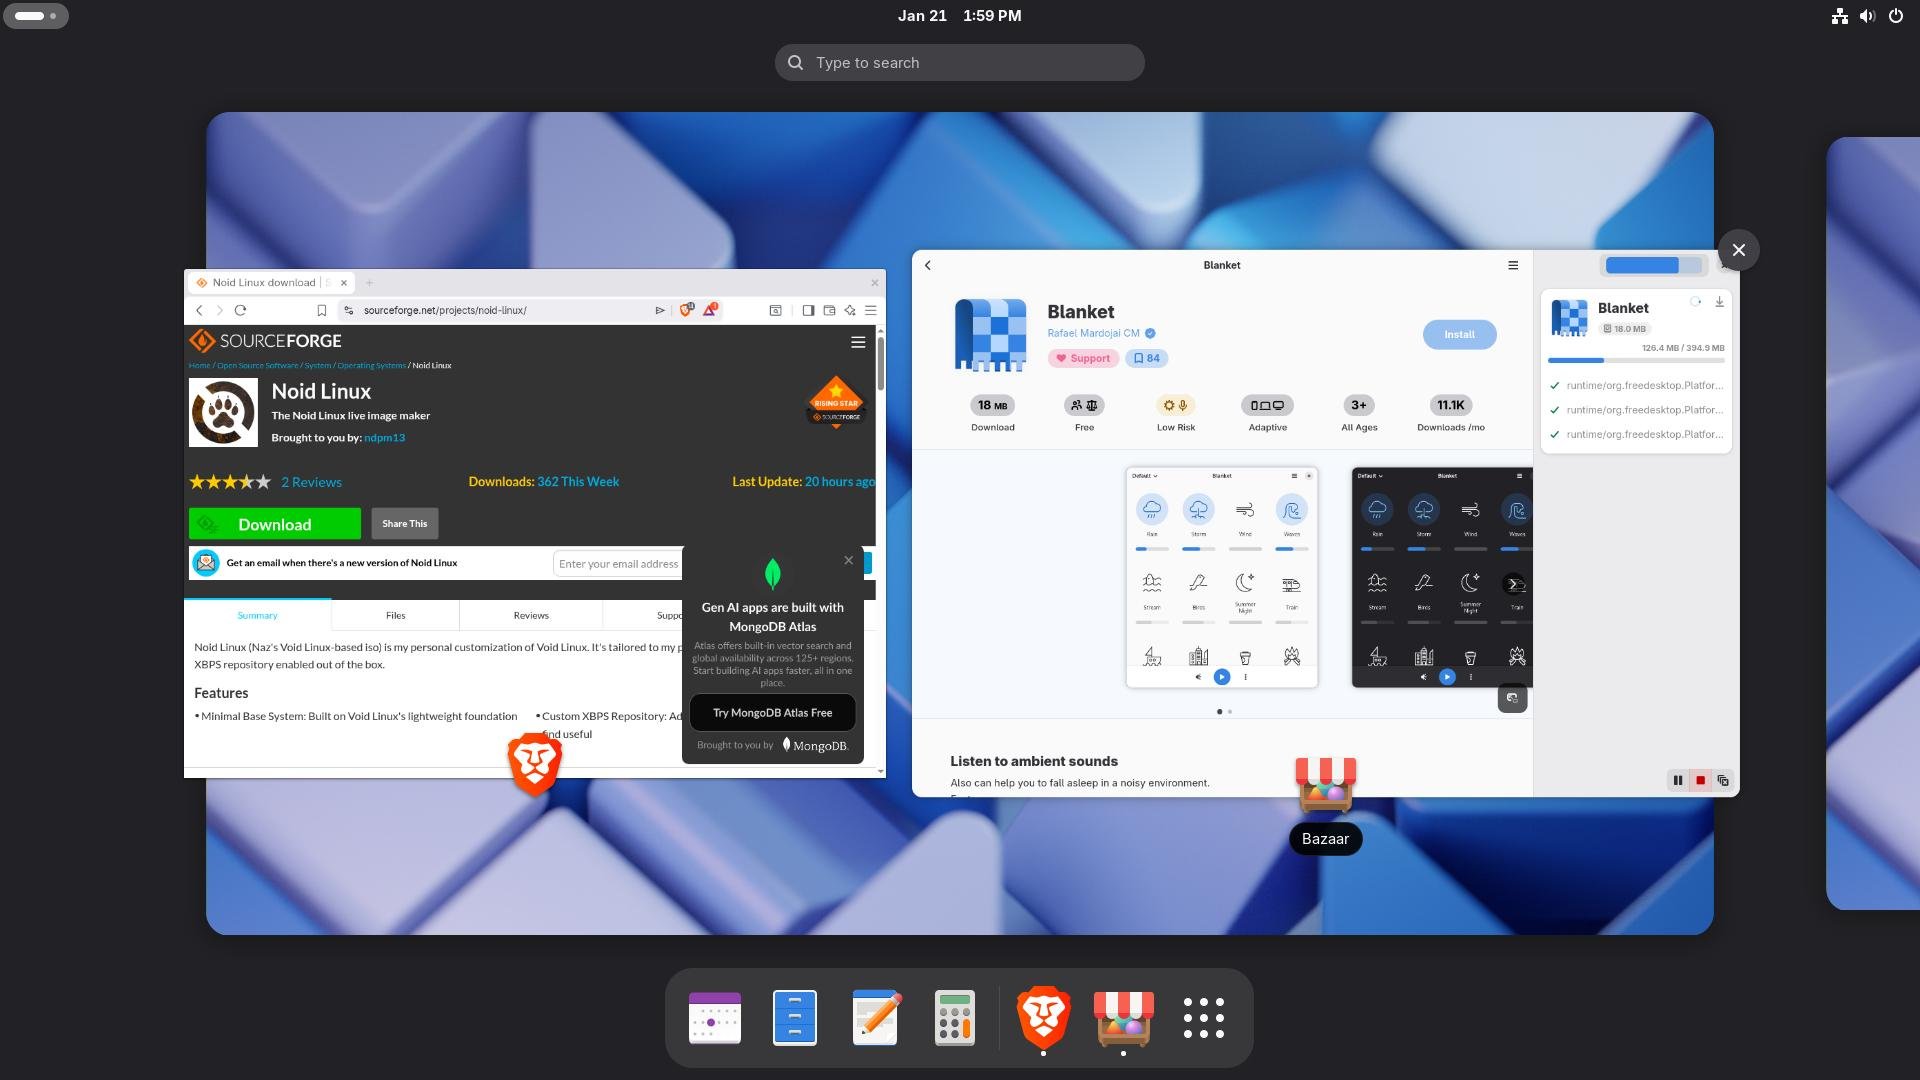Open site settings icon beside the URL

pos(349,310)
